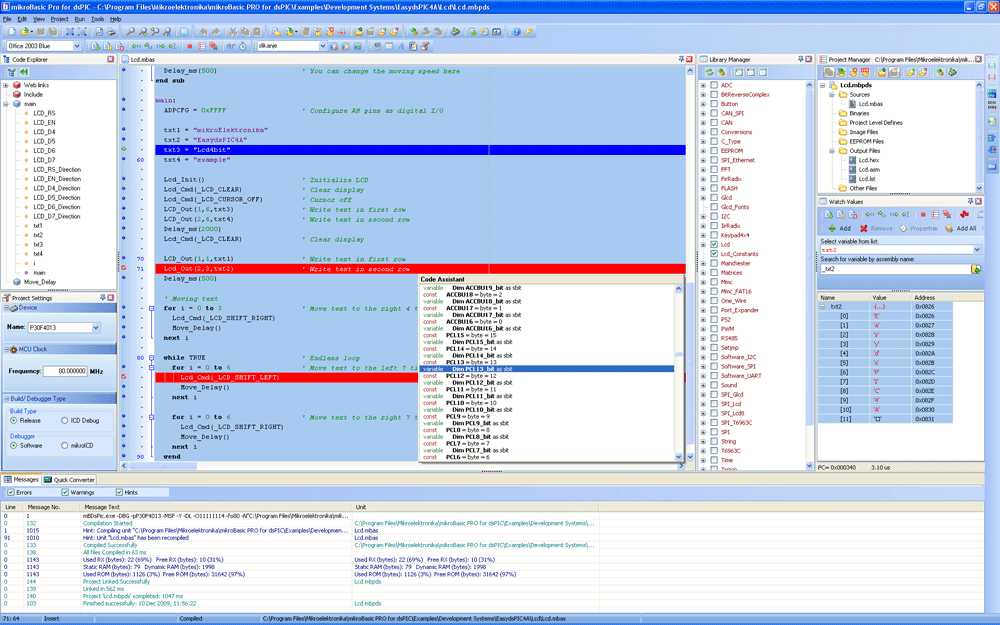Viewport: 1000px width, 625px height.
Task: Click the Cut scissors icon
Action: pyautogui.click(x=233, y=31)
